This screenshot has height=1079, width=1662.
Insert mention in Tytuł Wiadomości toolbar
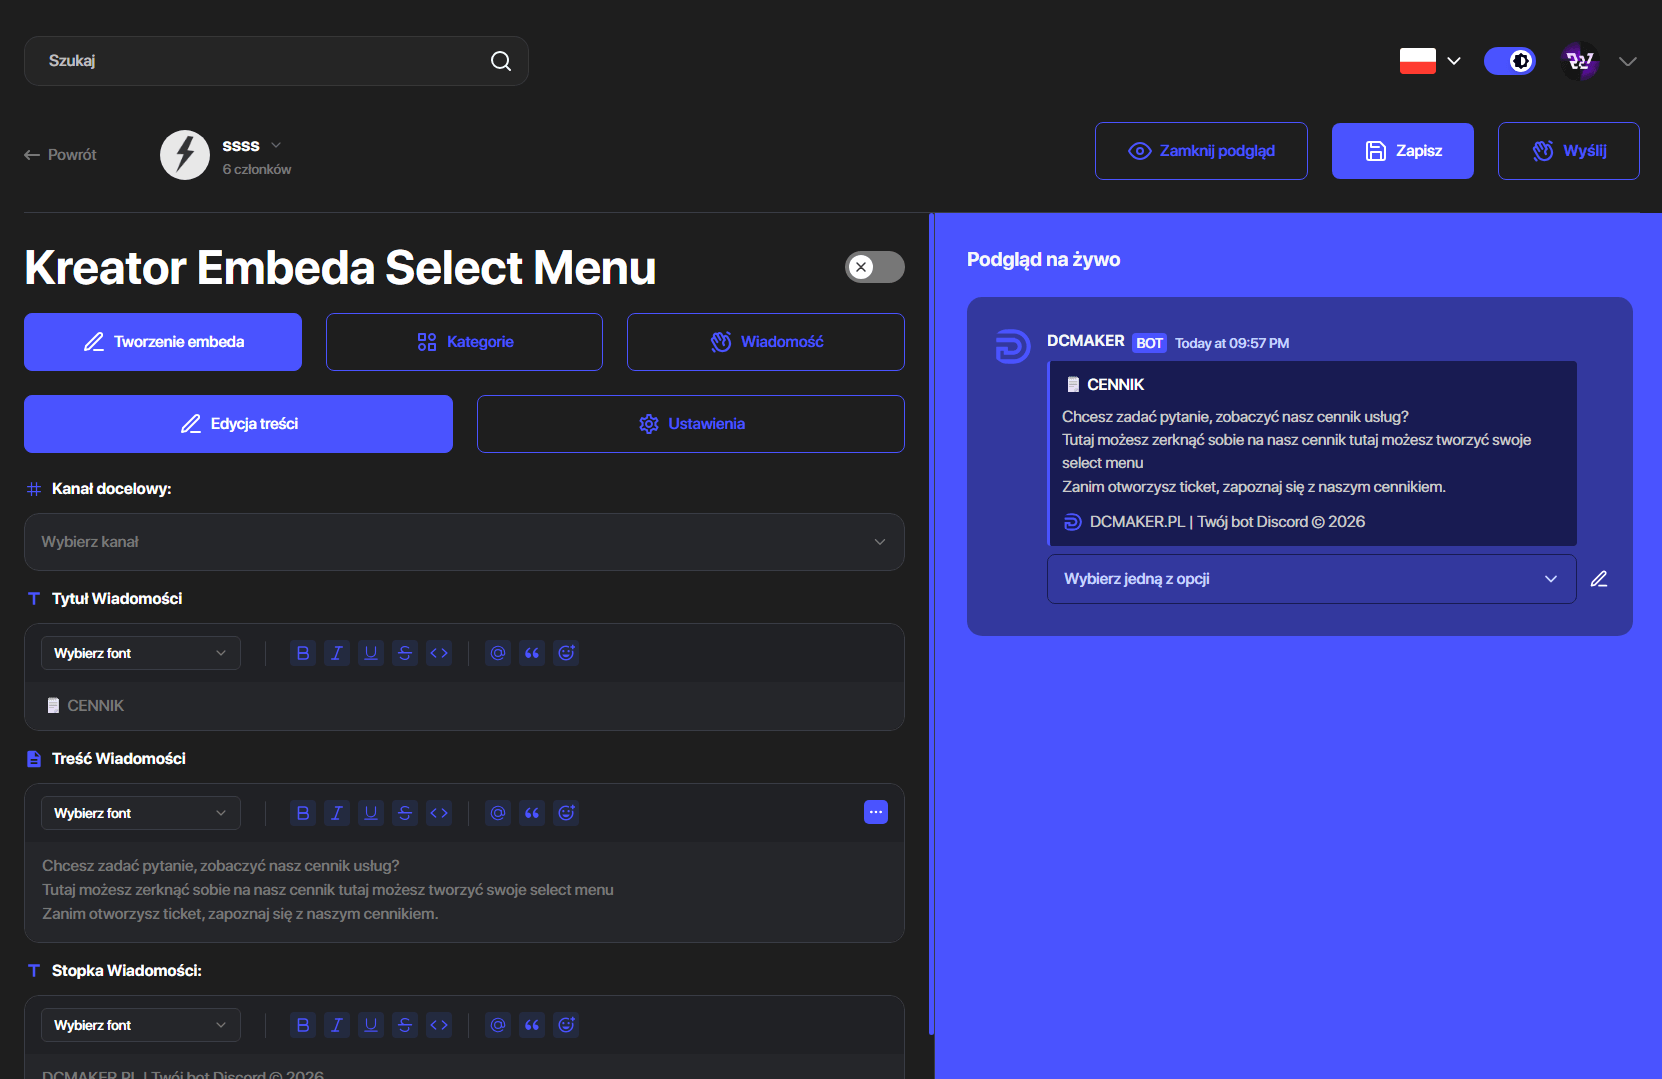pos(498,653)
